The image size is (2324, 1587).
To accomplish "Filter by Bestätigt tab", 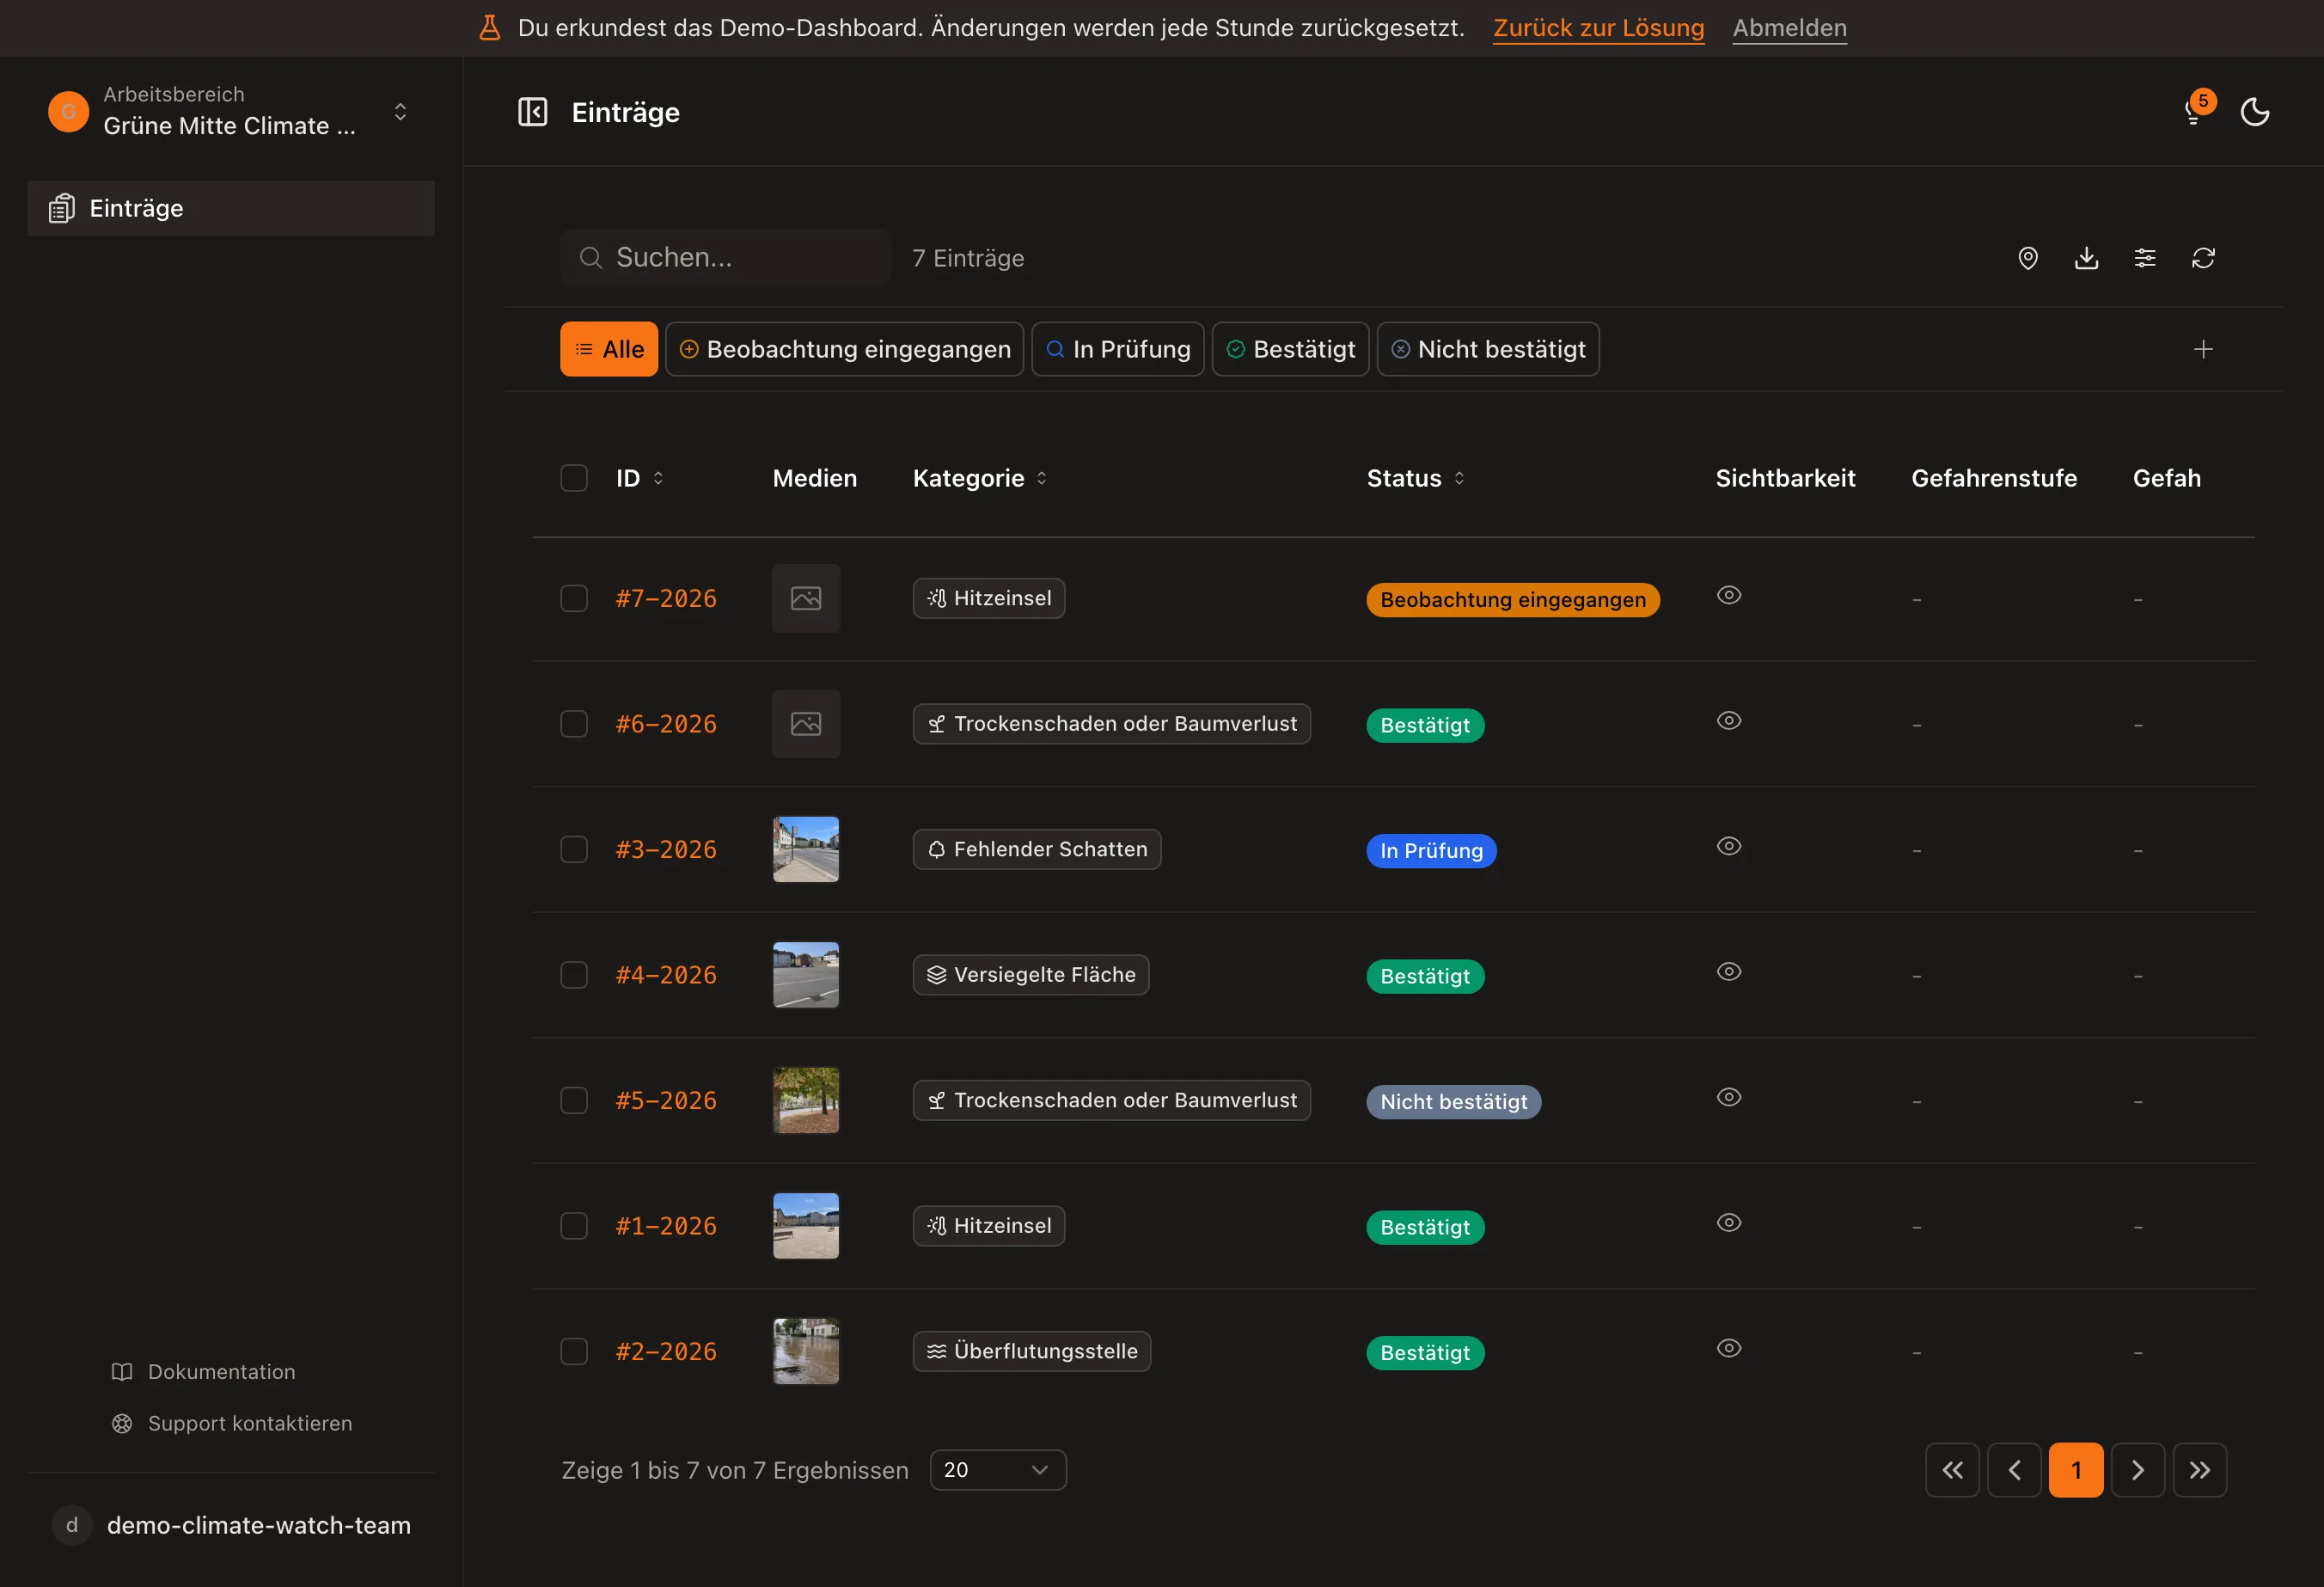I will pos(1290,349).
